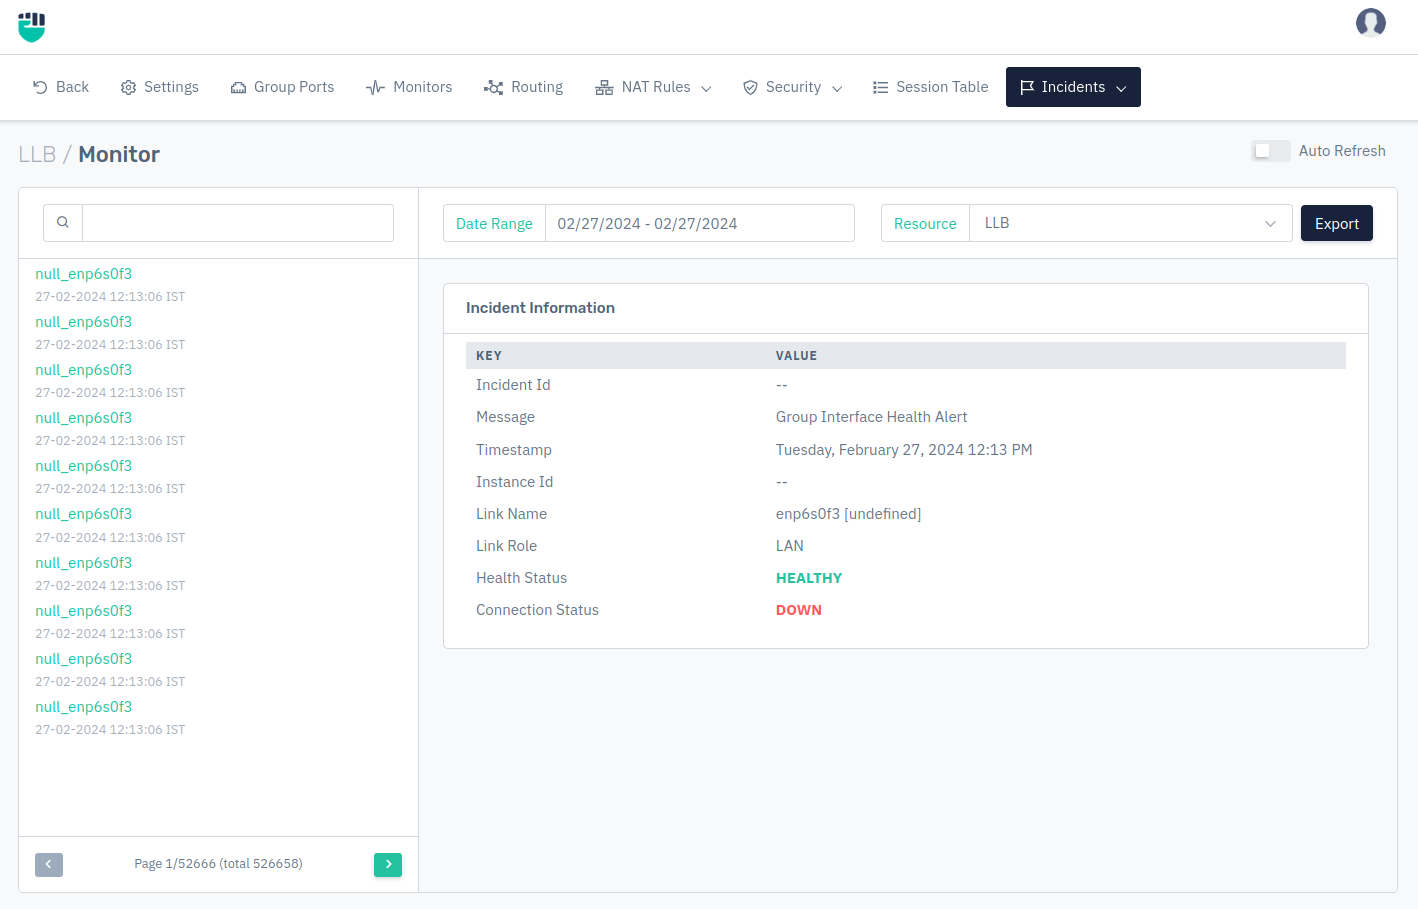The image size is (1418, 909).
Task: Click the Resource label
Action: [x=925, y=224]
